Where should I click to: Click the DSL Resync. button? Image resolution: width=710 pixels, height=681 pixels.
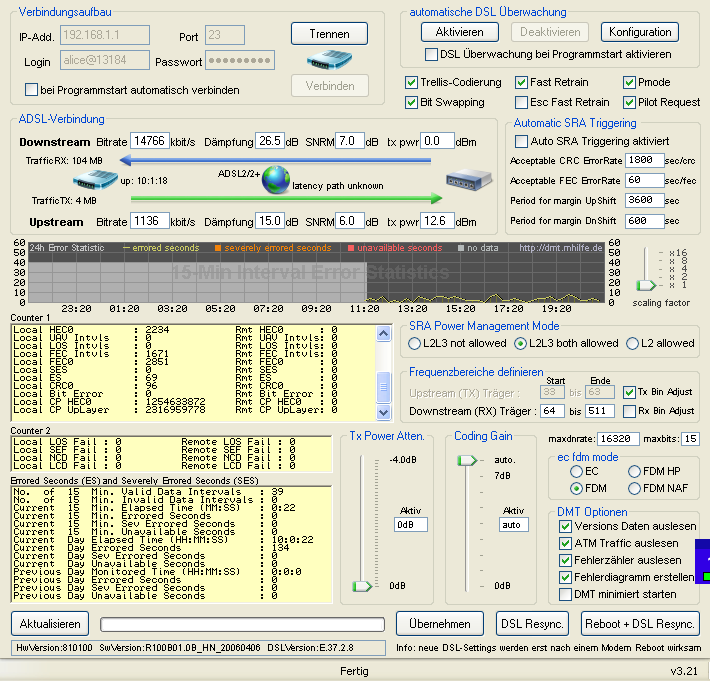533,623
